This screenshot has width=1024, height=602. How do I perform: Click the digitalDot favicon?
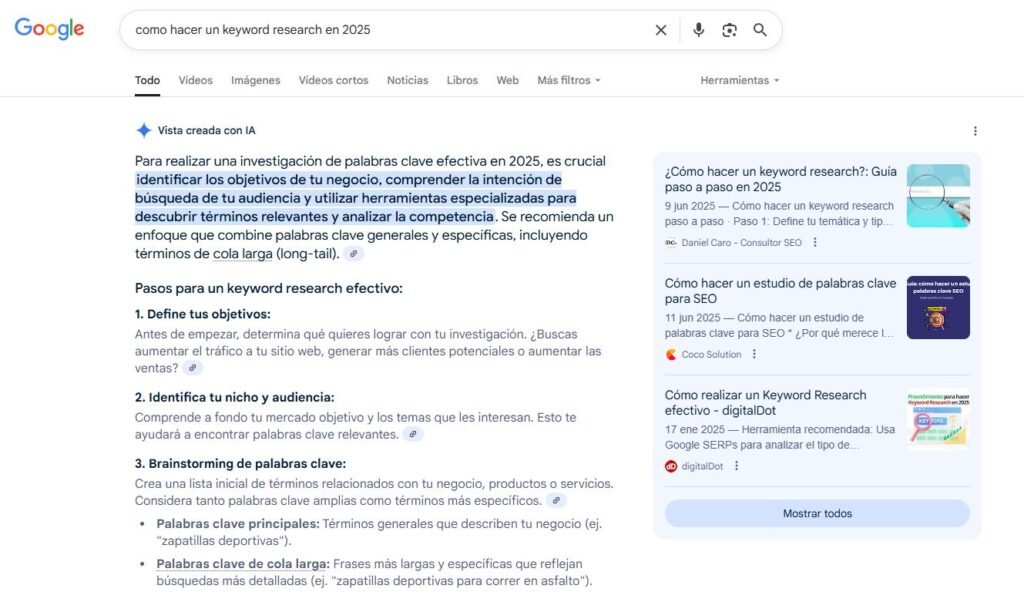[671, 466]
